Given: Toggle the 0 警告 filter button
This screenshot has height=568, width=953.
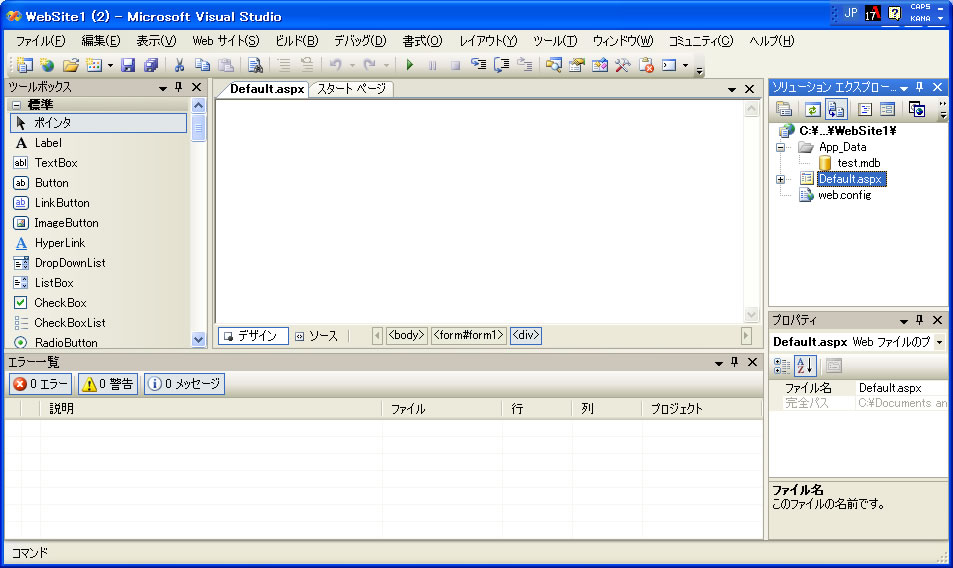Looking at the screenshot, I should point(108,384).
